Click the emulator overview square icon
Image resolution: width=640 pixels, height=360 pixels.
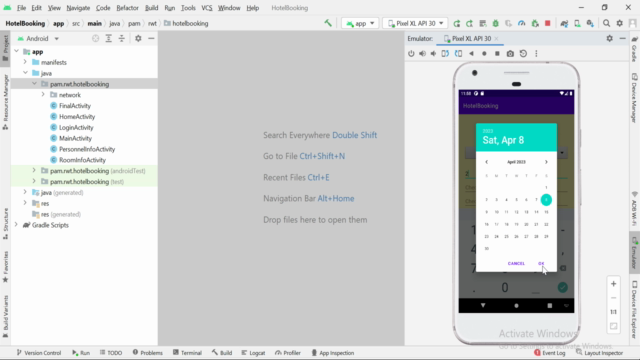point(497,53)
